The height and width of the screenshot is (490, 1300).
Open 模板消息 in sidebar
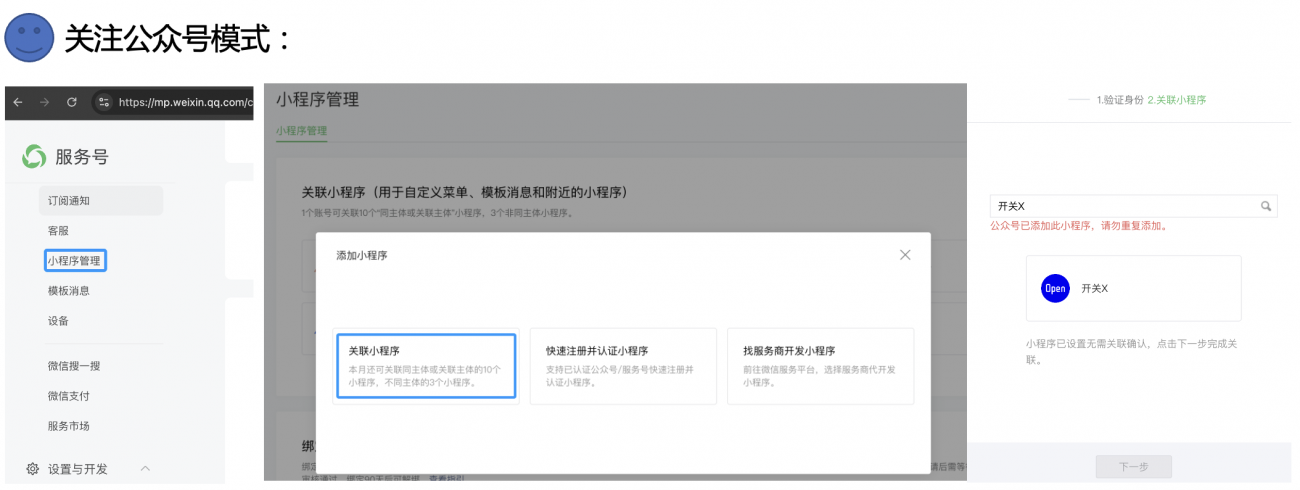(x=69, y=290)
